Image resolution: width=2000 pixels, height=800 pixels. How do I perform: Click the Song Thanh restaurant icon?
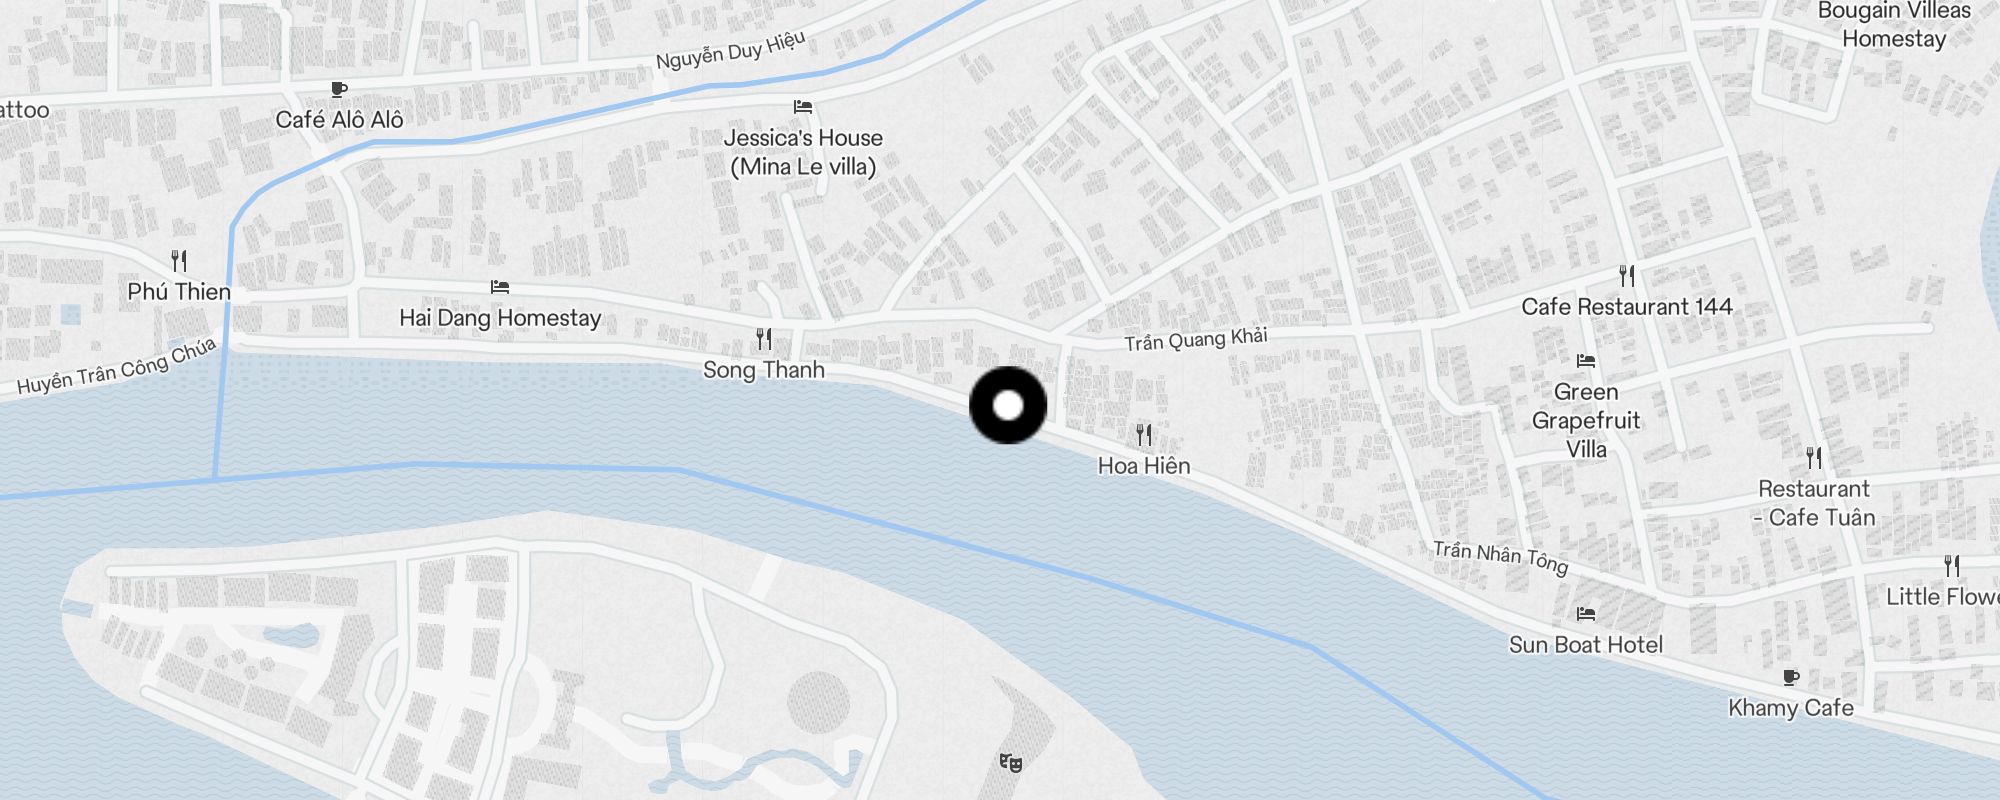(764, 339)
